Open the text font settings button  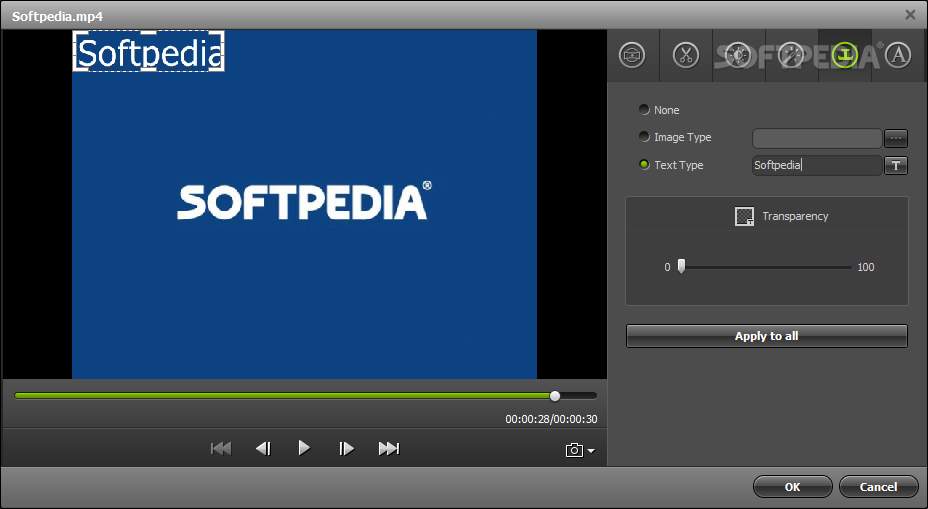(x=896, y=165)
